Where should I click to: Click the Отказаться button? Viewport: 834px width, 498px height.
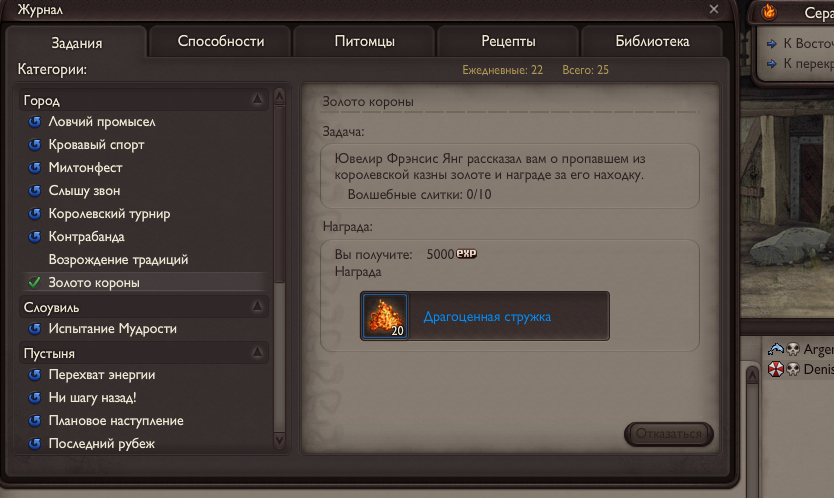pos(669,434)
